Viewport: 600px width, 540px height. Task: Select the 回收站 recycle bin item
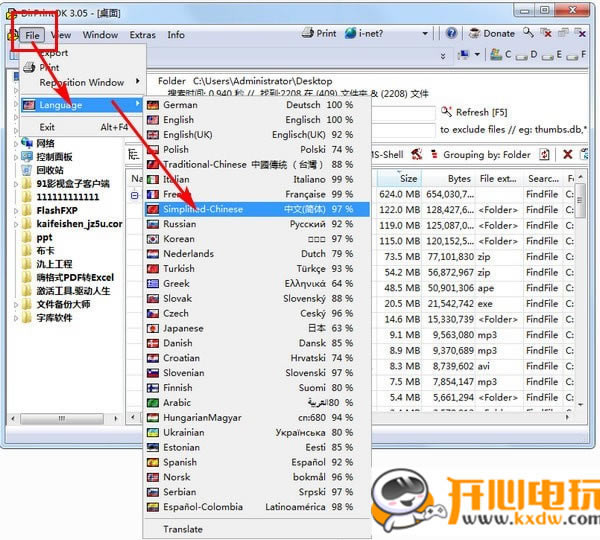point(50,170)
